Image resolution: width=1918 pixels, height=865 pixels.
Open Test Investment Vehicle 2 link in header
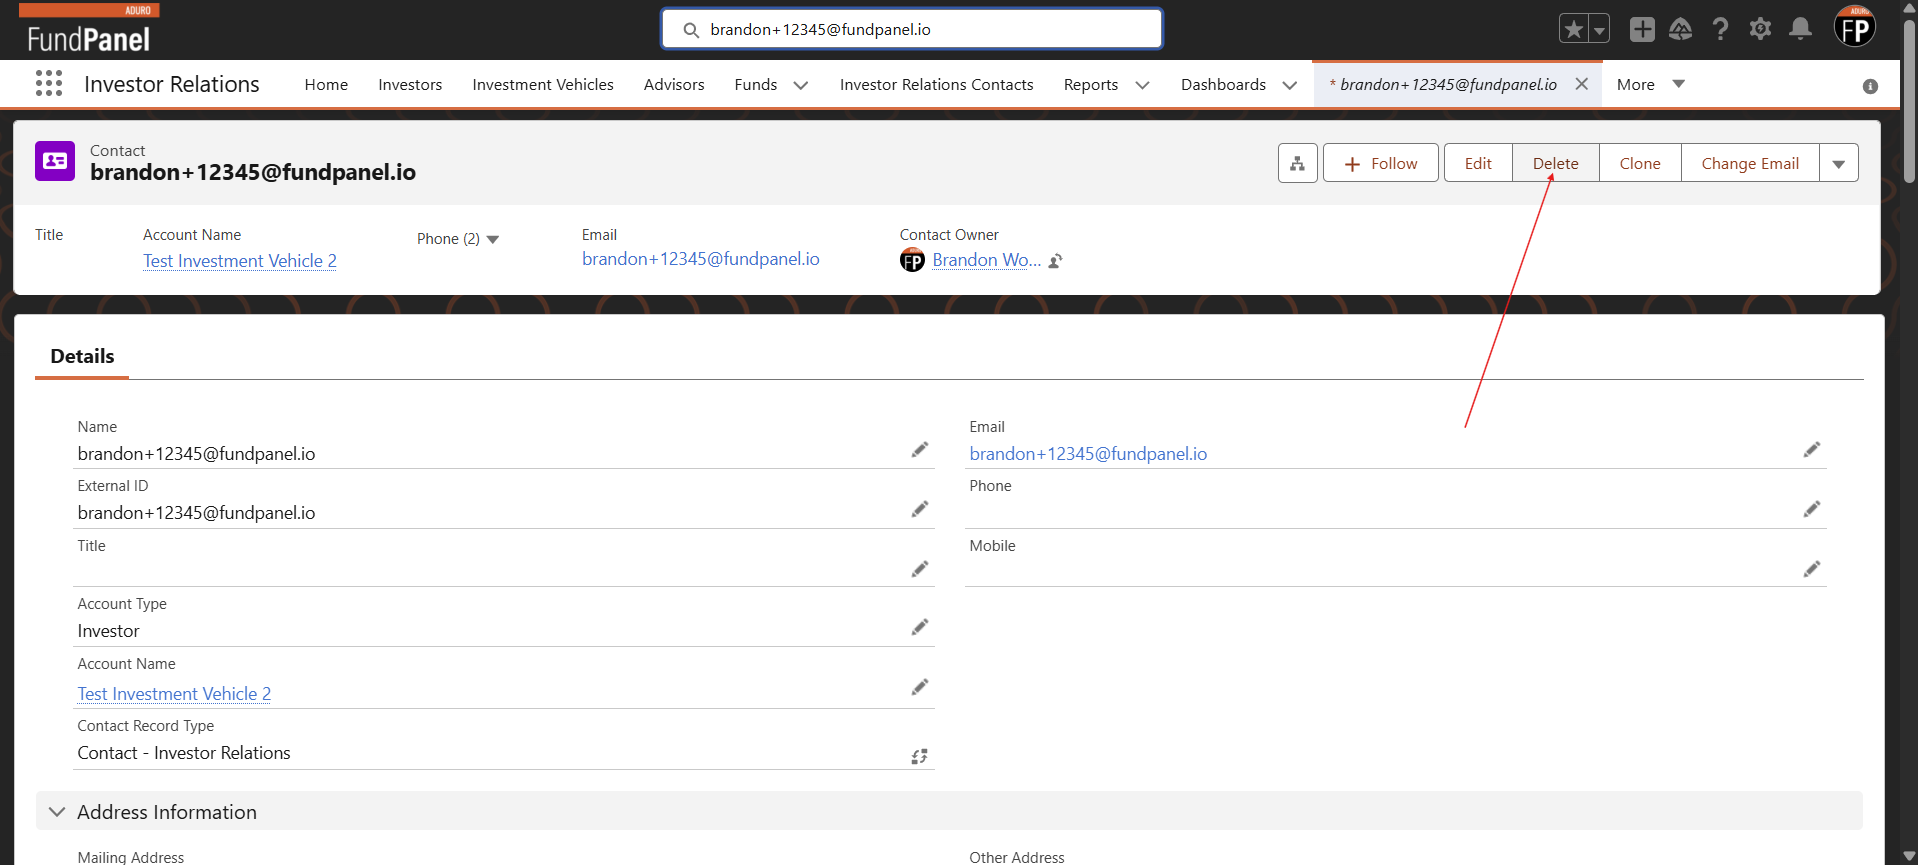240,261
